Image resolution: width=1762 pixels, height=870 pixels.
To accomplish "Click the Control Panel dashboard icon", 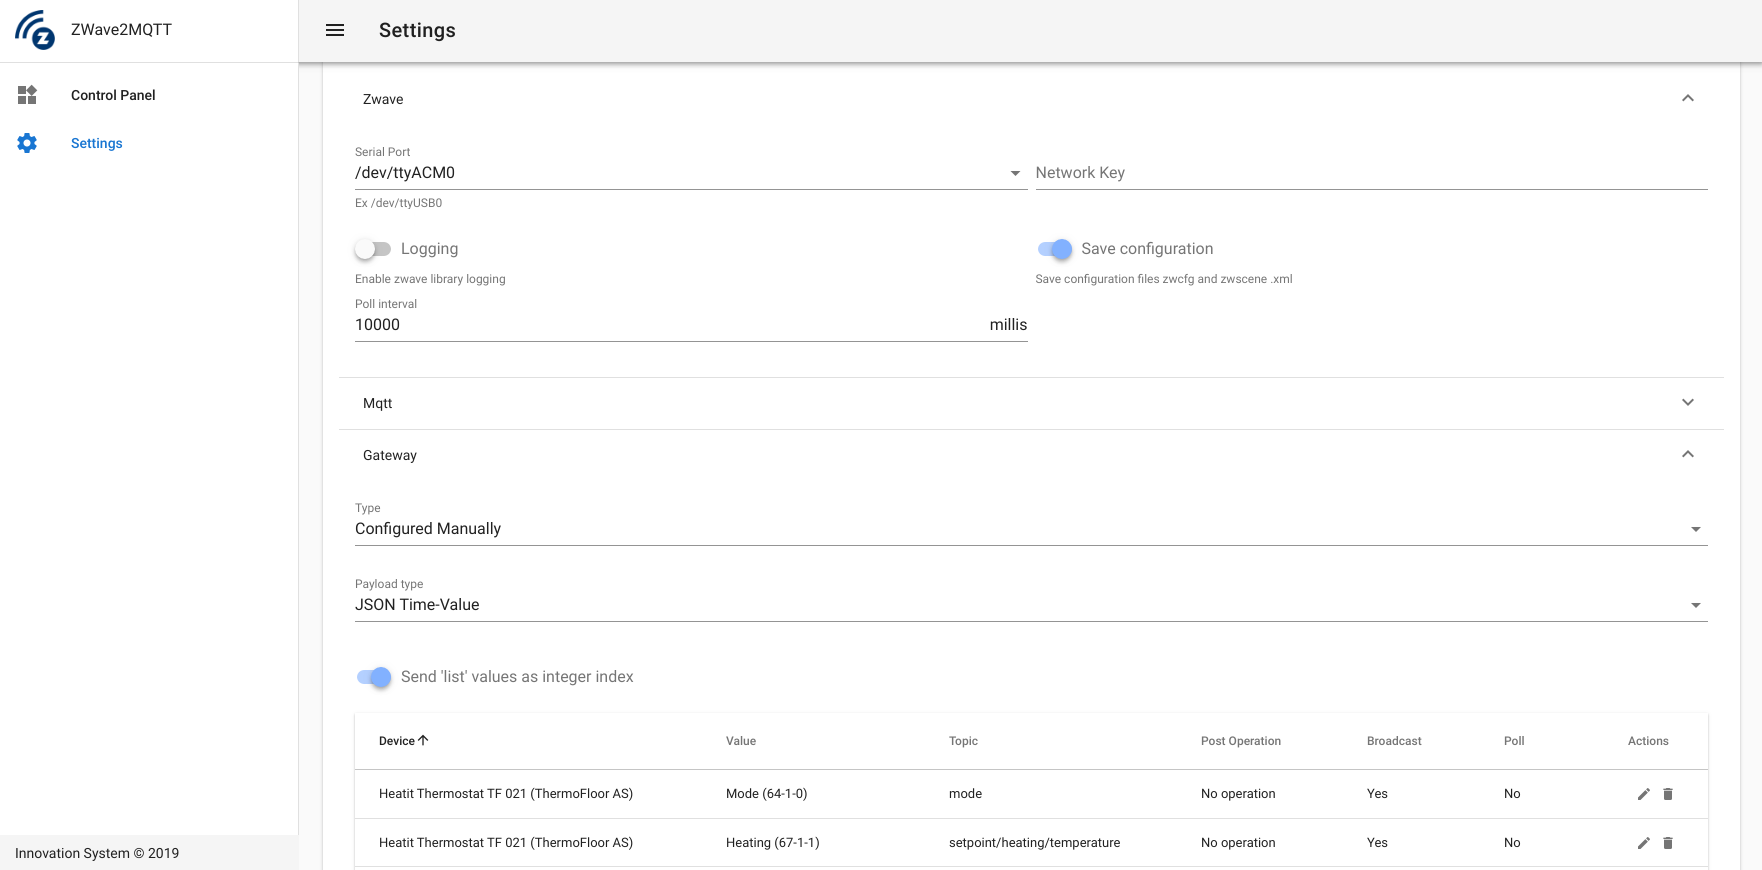I will (27, 95).
